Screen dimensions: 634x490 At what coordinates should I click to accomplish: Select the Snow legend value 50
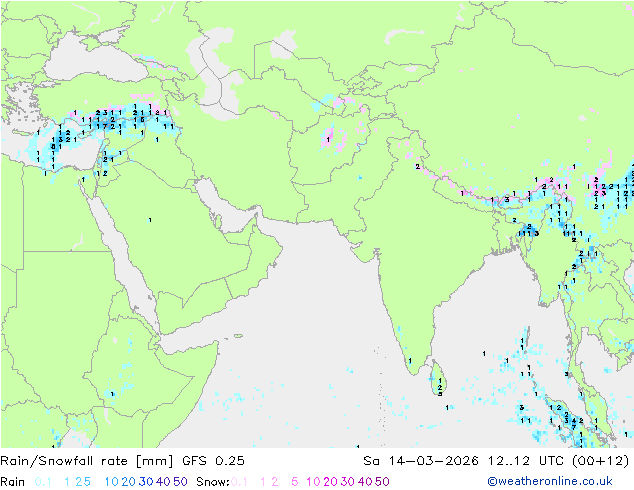[382, 482]
